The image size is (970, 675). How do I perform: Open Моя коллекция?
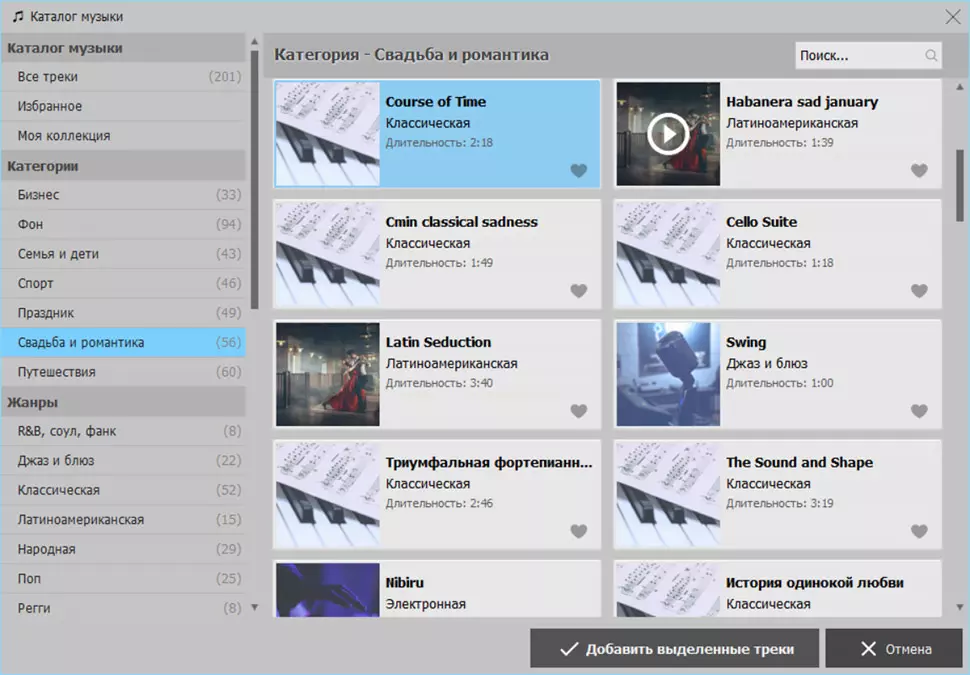123,135
